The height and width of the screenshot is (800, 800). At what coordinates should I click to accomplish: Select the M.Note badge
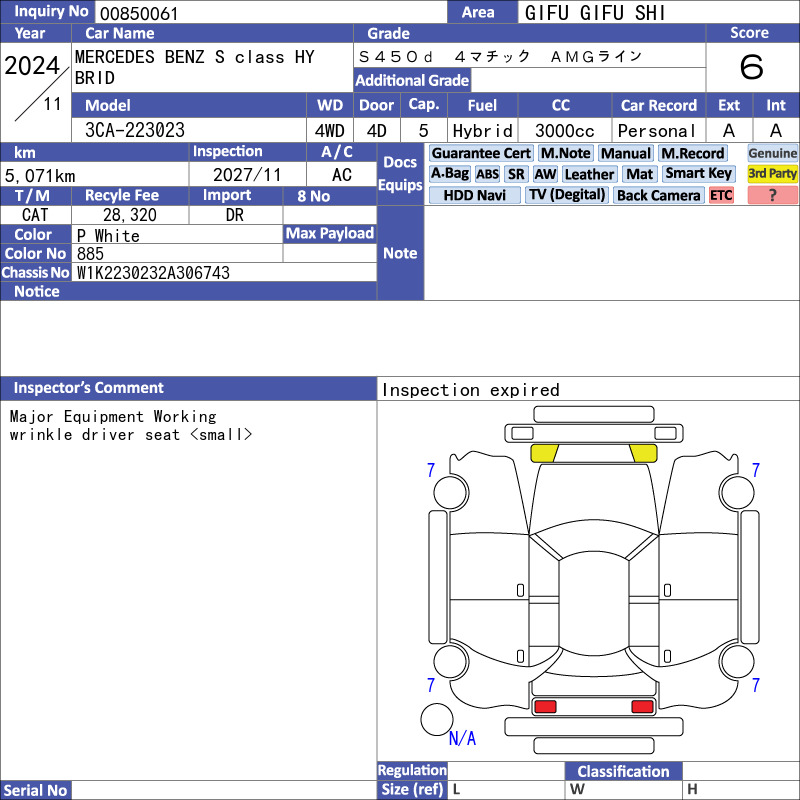point(565,153)
